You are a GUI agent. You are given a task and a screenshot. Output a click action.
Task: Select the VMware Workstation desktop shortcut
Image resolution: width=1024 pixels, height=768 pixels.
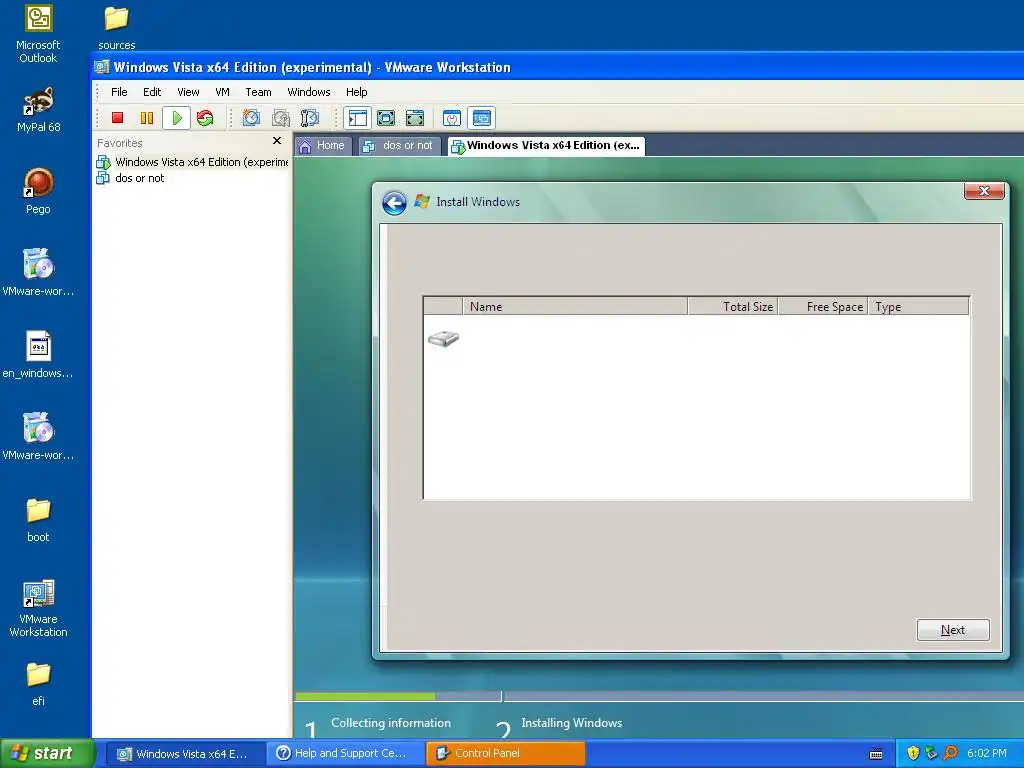click(x=38, y=608)
